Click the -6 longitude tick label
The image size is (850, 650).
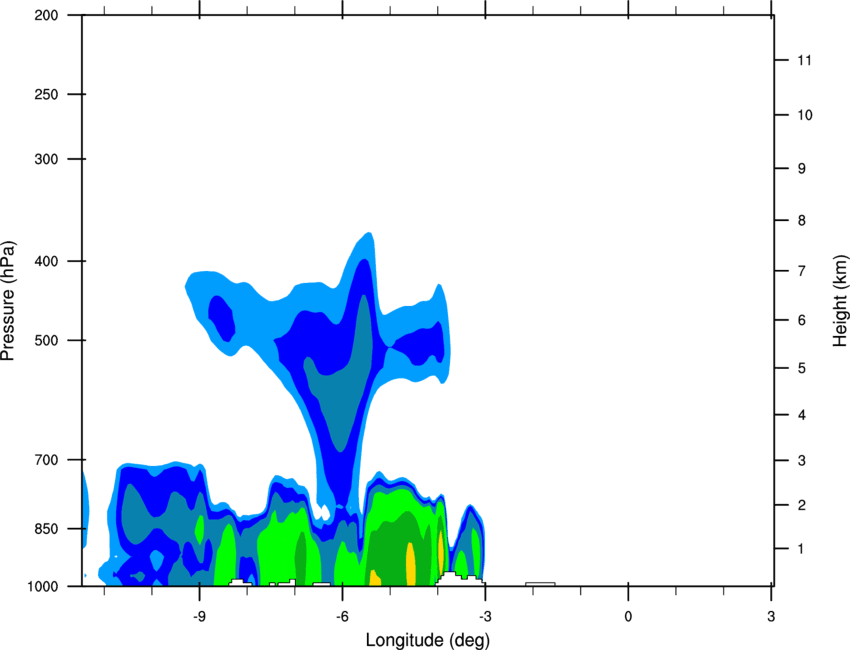point(342,617)
